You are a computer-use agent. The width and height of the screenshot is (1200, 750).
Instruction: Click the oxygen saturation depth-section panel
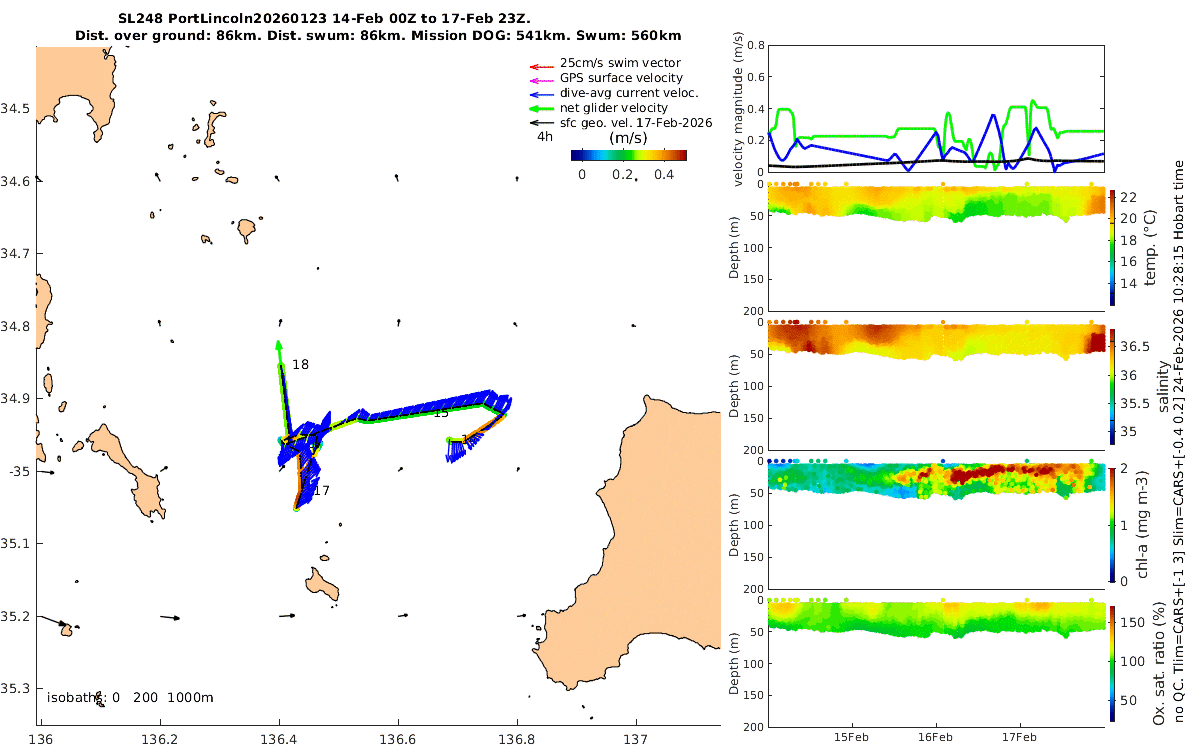point(935,663)
